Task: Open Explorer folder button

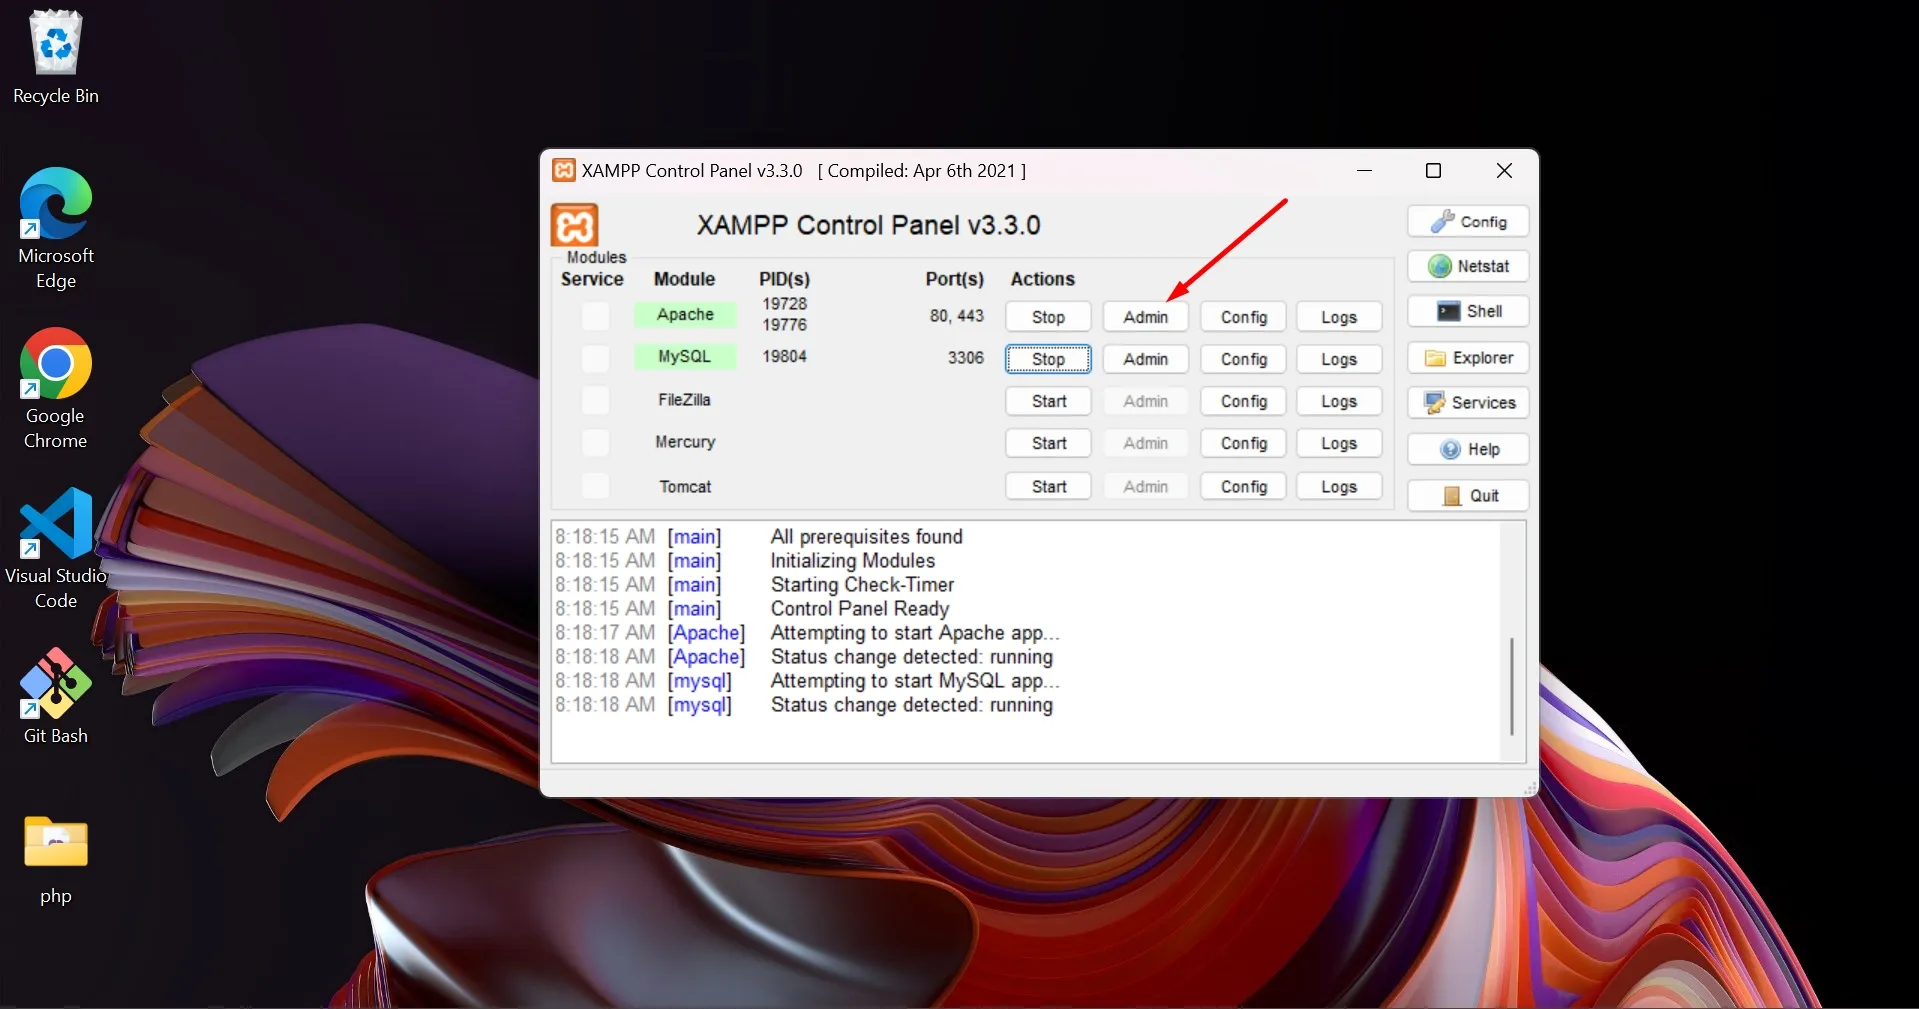Action: point(1468,358)
